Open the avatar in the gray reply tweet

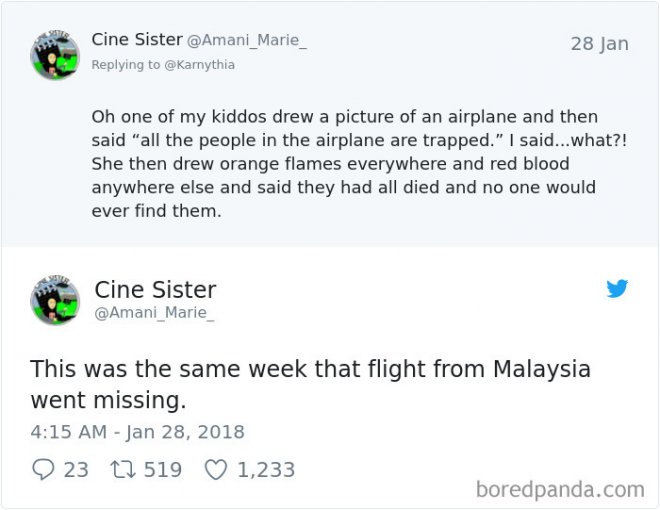click(54, 55)
